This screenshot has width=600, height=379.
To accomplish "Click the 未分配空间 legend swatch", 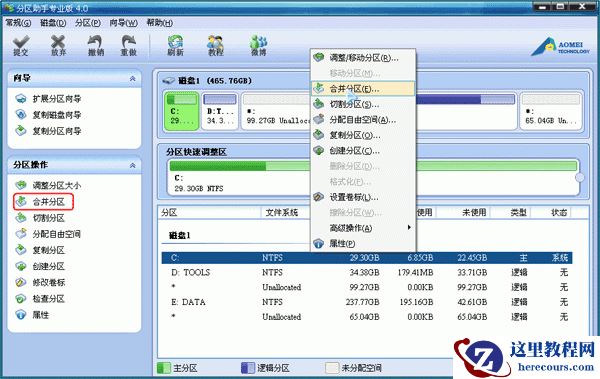I will pyautogui.click(x=331, y=368).
